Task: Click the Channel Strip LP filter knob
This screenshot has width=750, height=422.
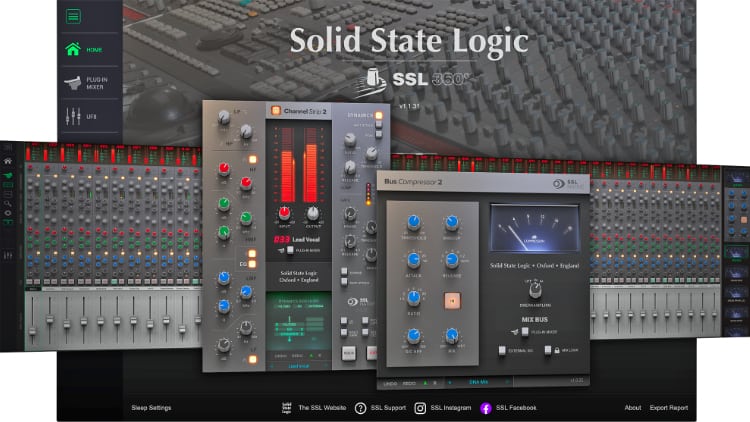Action: click(223, 116)
